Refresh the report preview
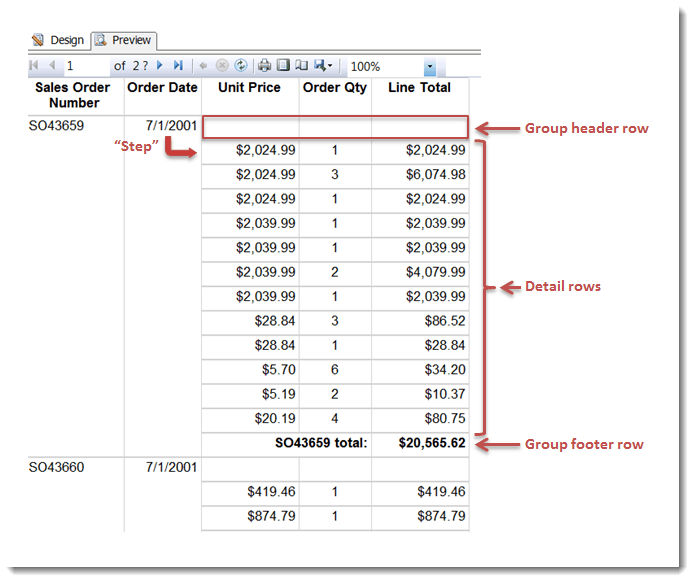The height and width of the screenshot is (582, 694). (x=240, y=66)
